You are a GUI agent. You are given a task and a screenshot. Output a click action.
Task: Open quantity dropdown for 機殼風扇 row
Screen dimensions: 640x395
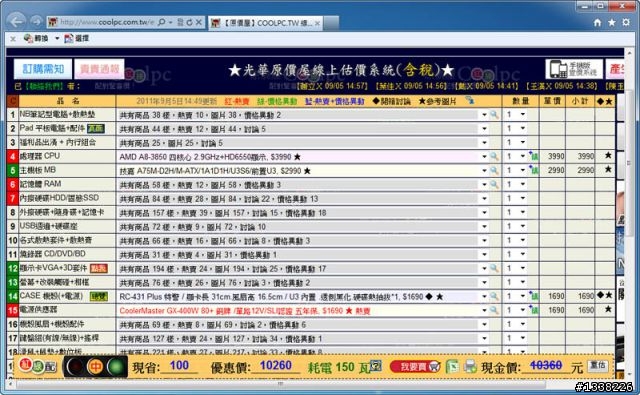click(x=523, y=324)
